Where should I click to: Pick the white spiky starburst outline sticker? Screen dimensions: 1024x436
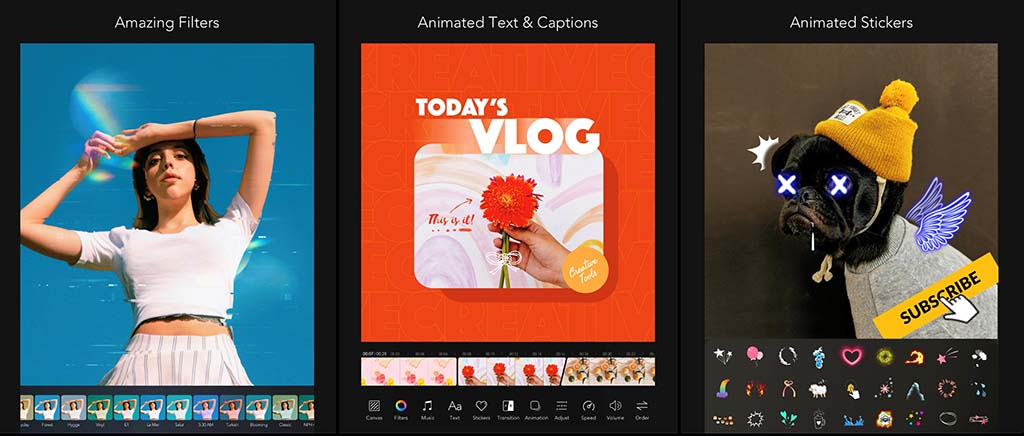tap(756, 420)
